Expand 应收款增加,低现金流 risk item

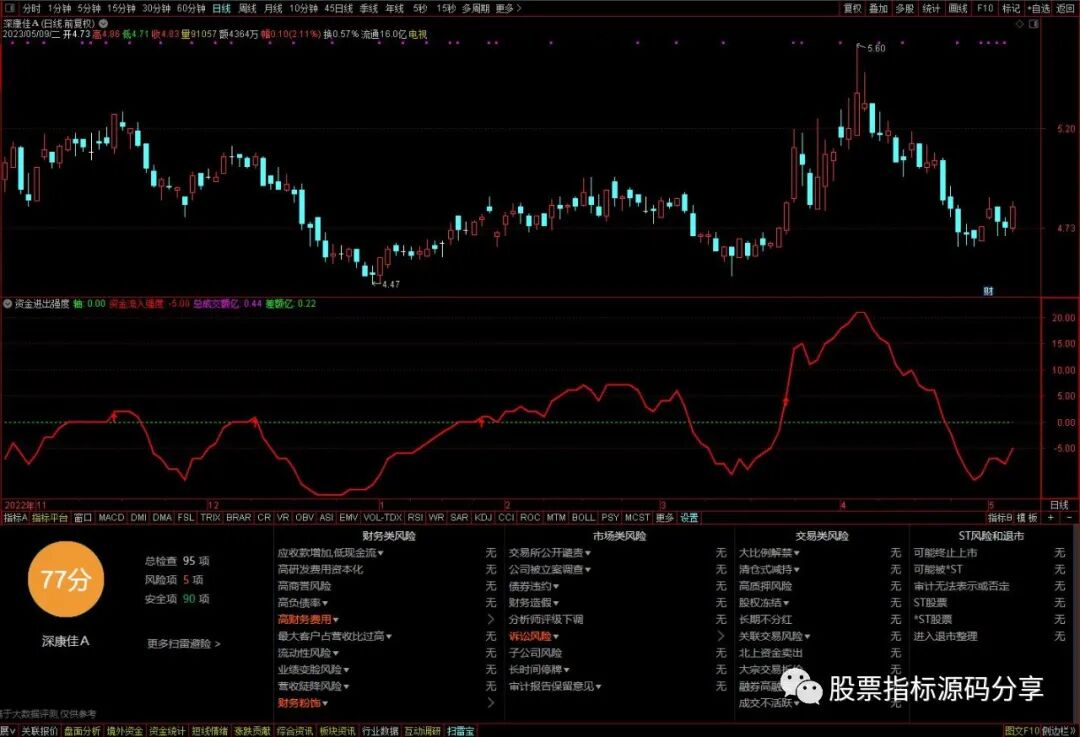(331, 552)
